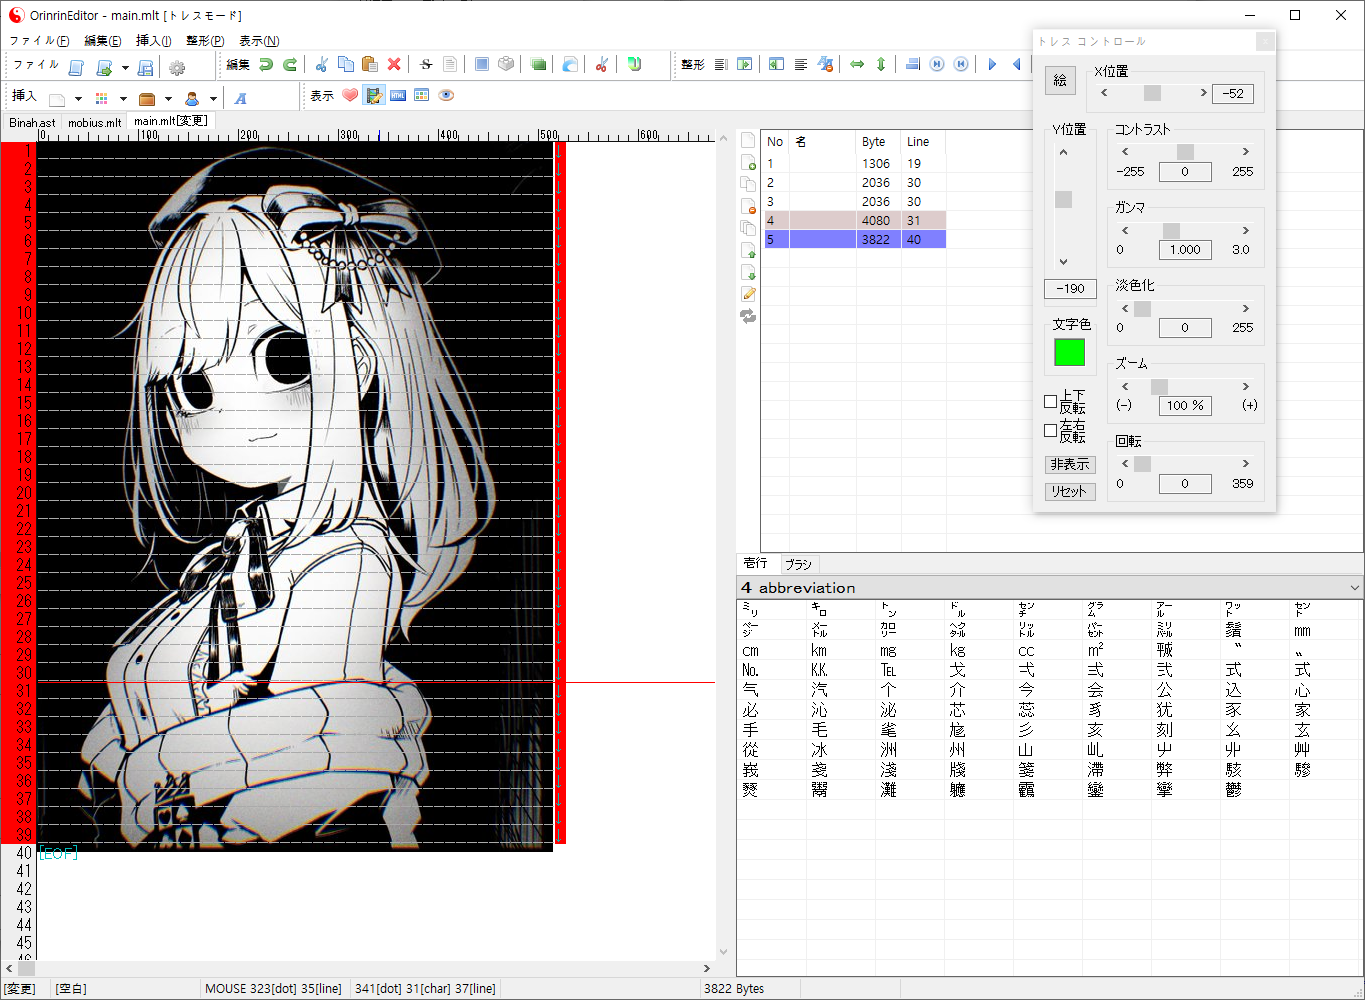Screen dimensions: 1365x1000
Task: Open the color grid insert dropdown arrow
Action: coord(123,99)
